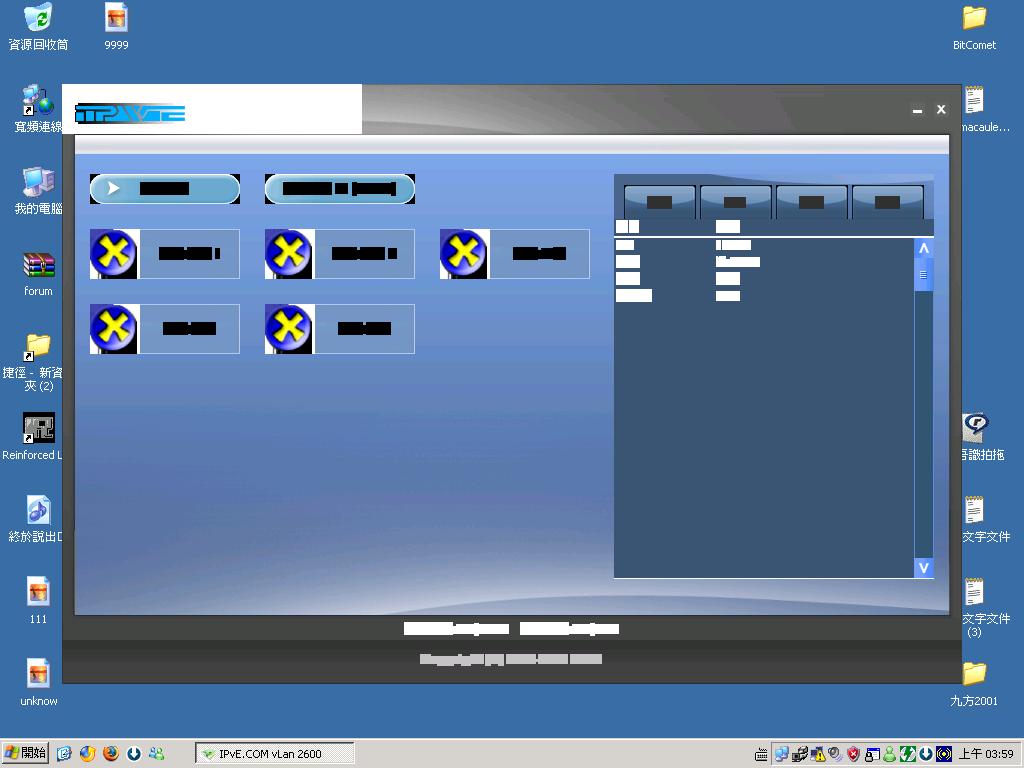Click the pill button with the play arrow
Image resolution: width=1024 pixels, height=768 pixels.
[x=165, y=189]
